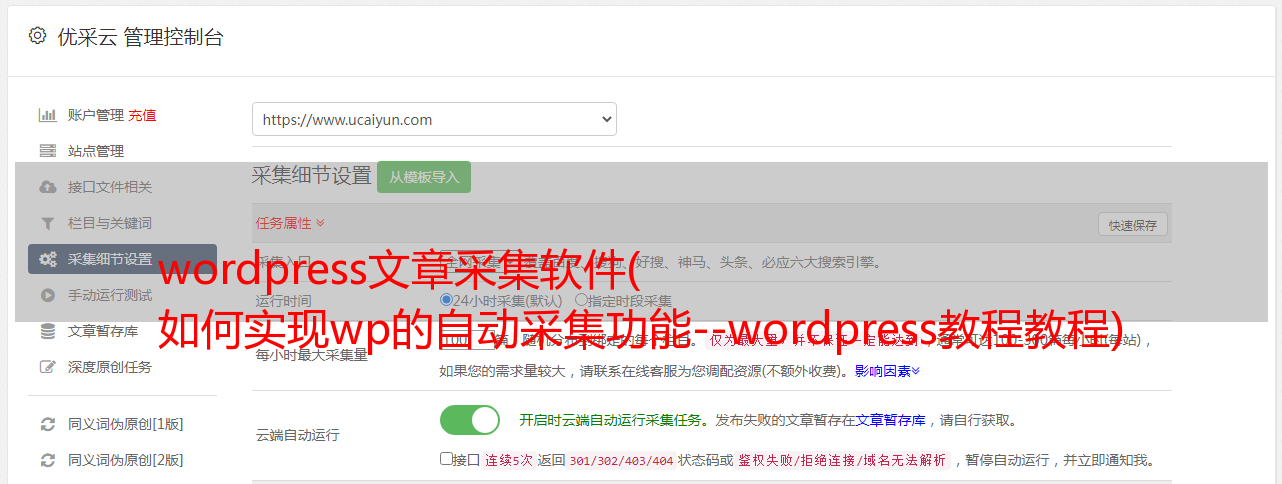Open 站点管理 in the sidebar
Screen dimensions: 1282x484
[96, 151]
